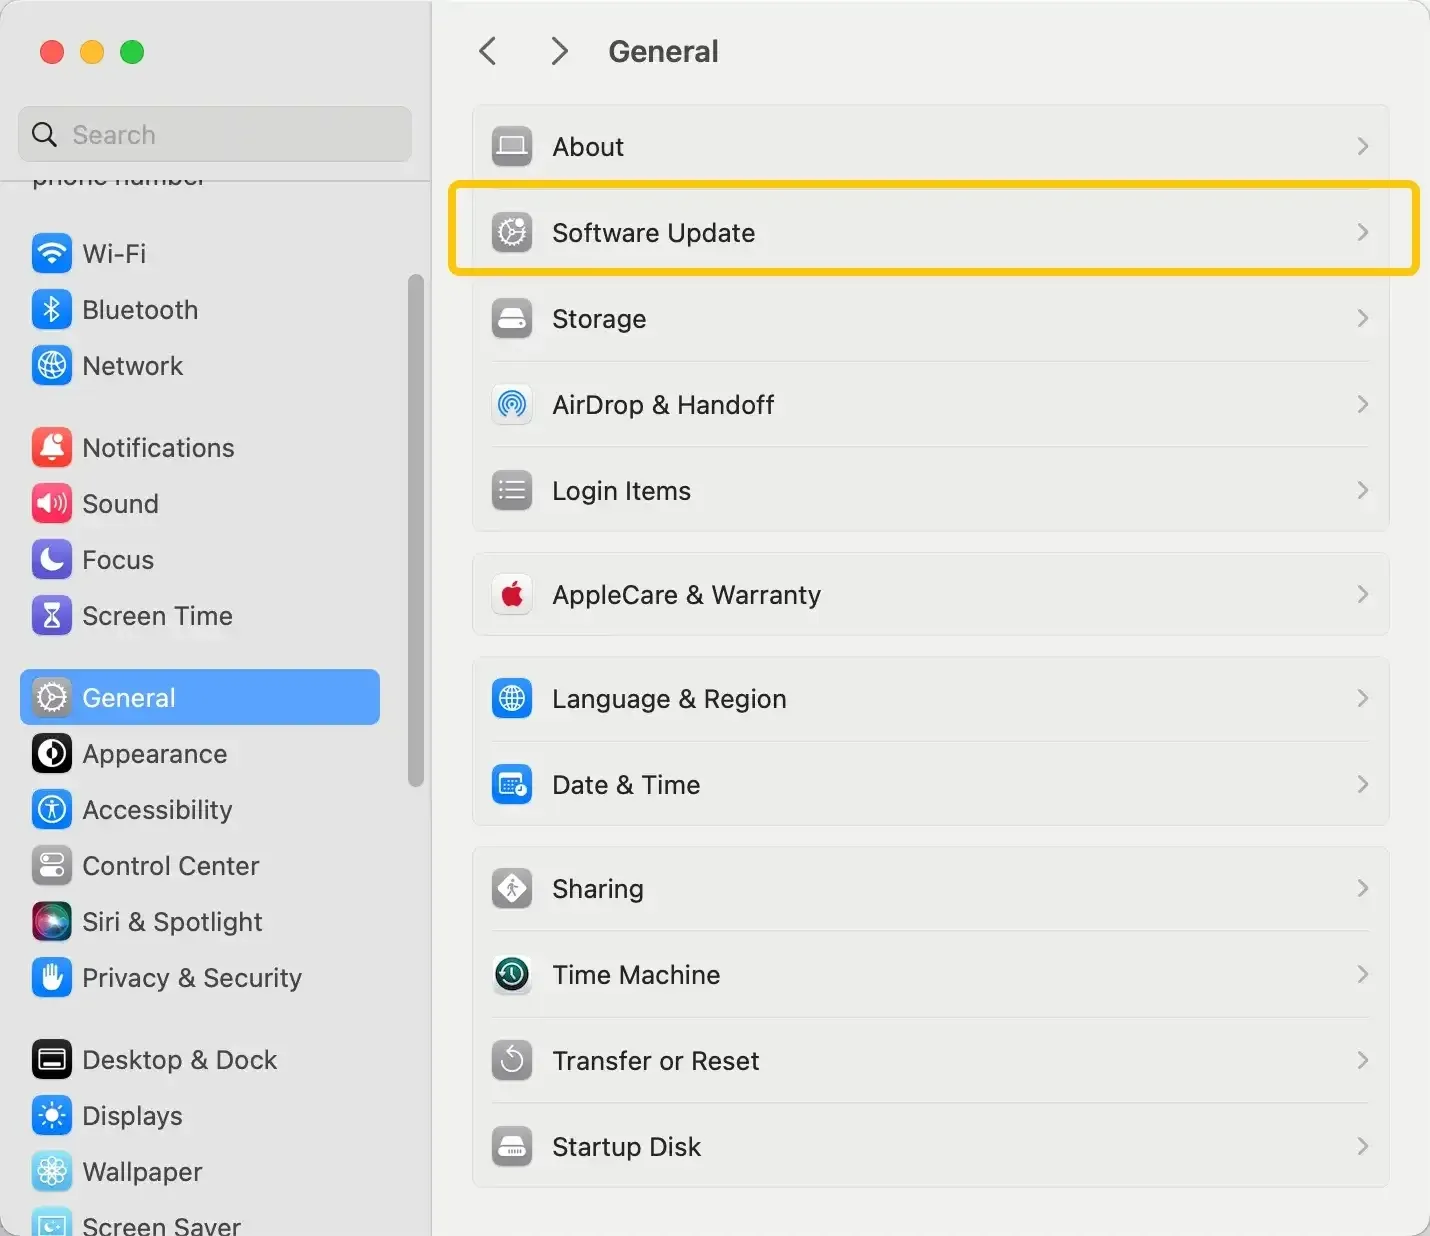Click the Transfer or Reset icon
The image size is (1430, 1236).
pyautogui.click(x=512, y=1060)
